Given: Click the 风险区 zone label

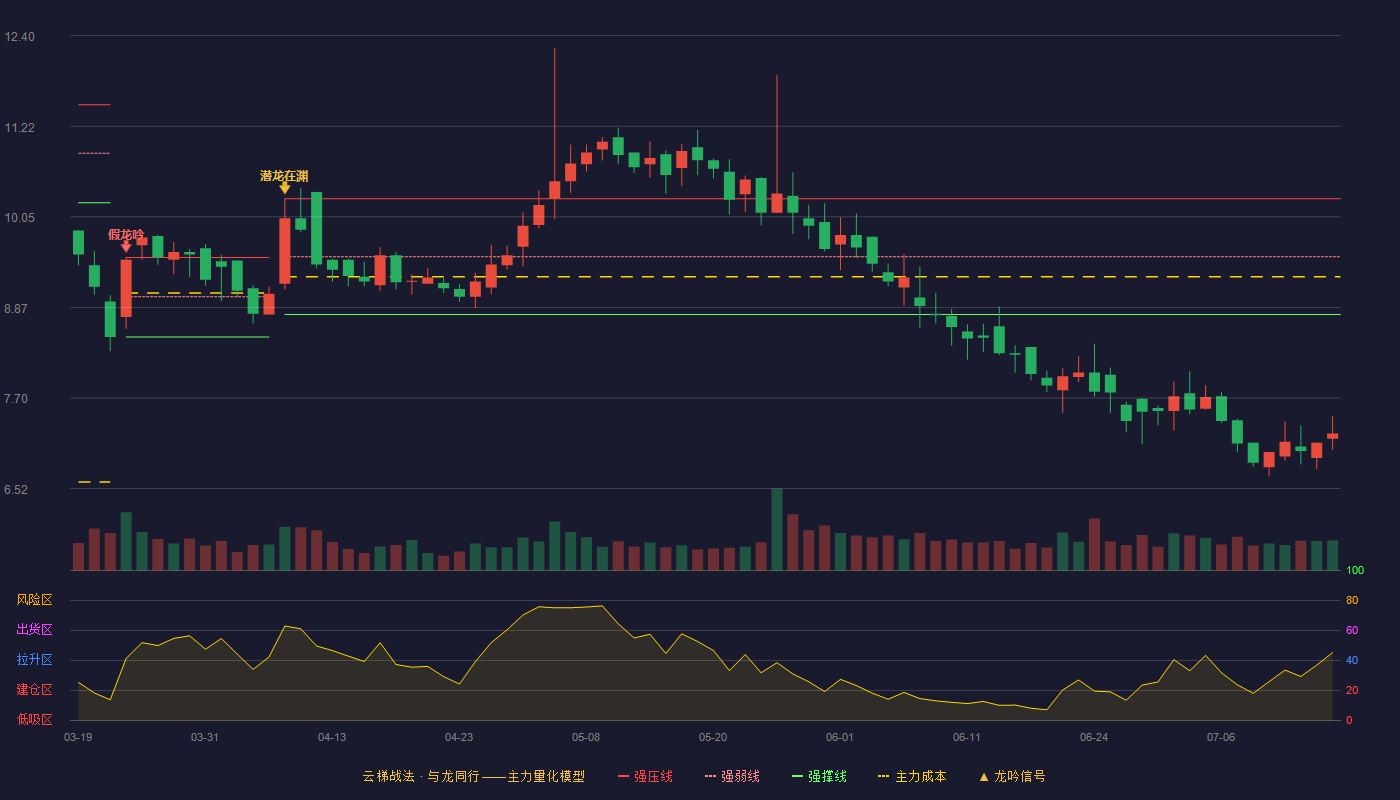Looking at the screenshot, I should [x=34, y=600].
